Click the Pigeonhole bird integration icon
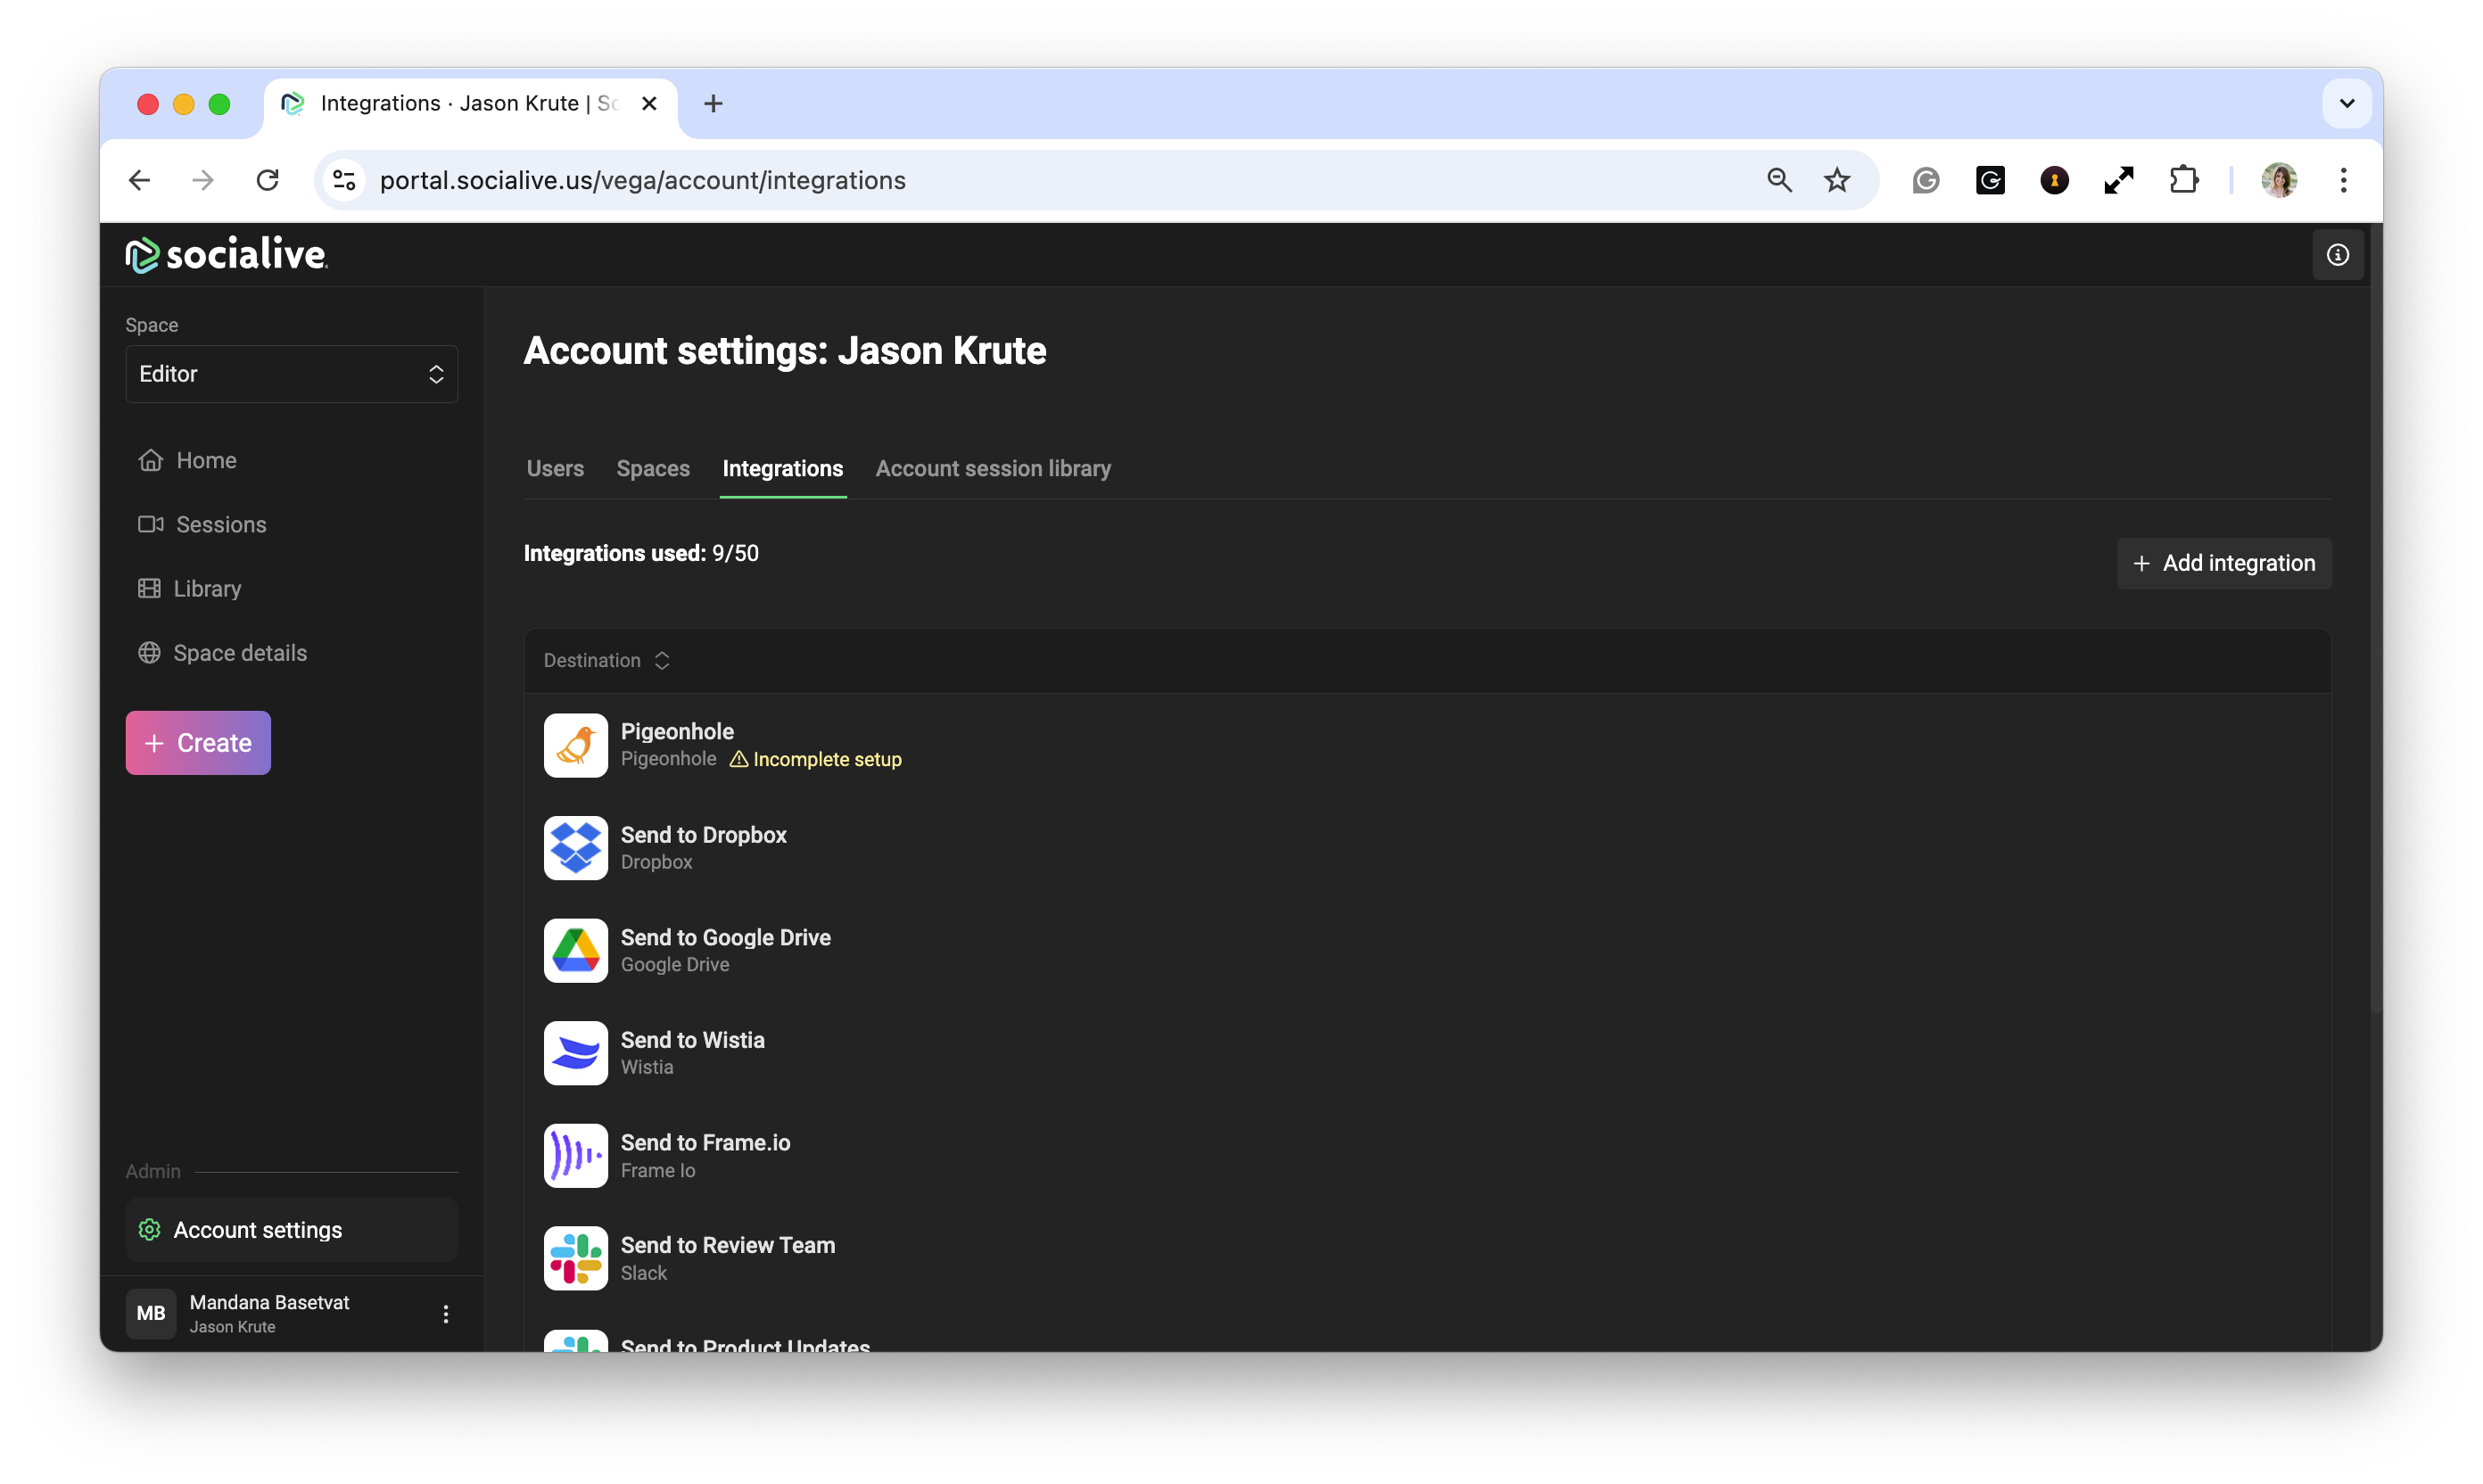 (575, 745)
